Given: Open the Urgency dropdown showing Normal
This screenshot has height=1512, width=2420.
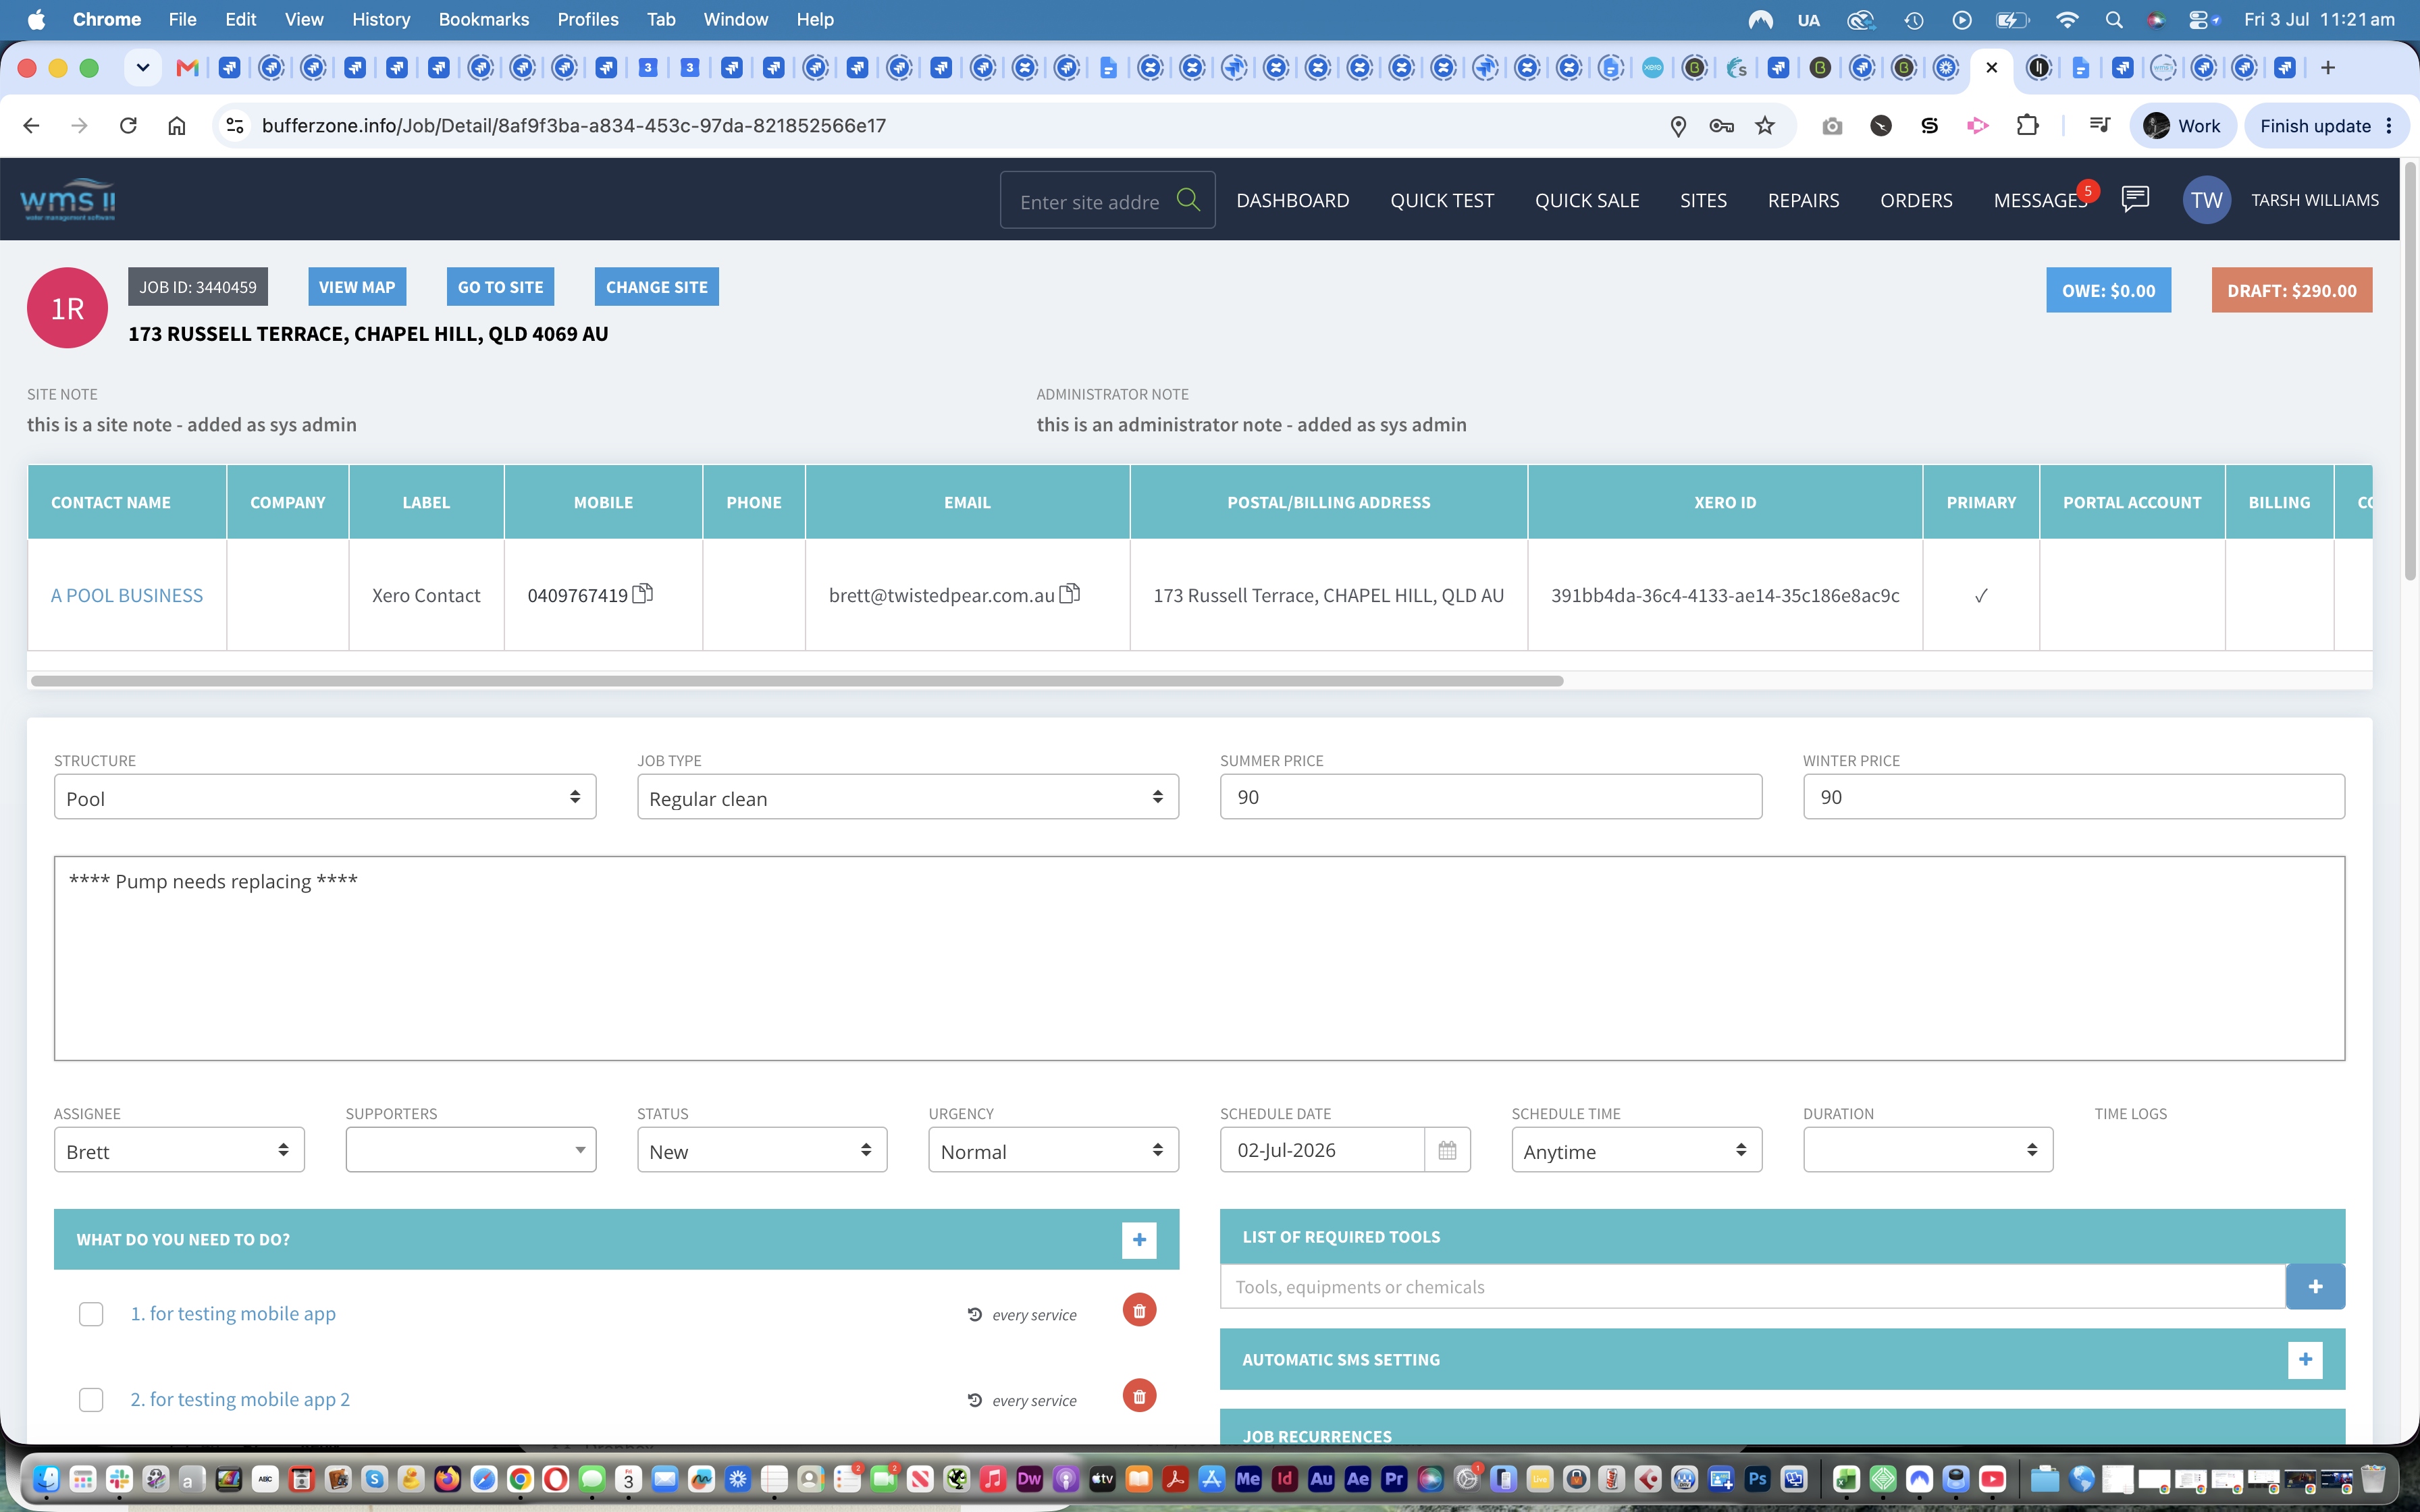Looking at the screenshot, I should coord(1053,1150).
